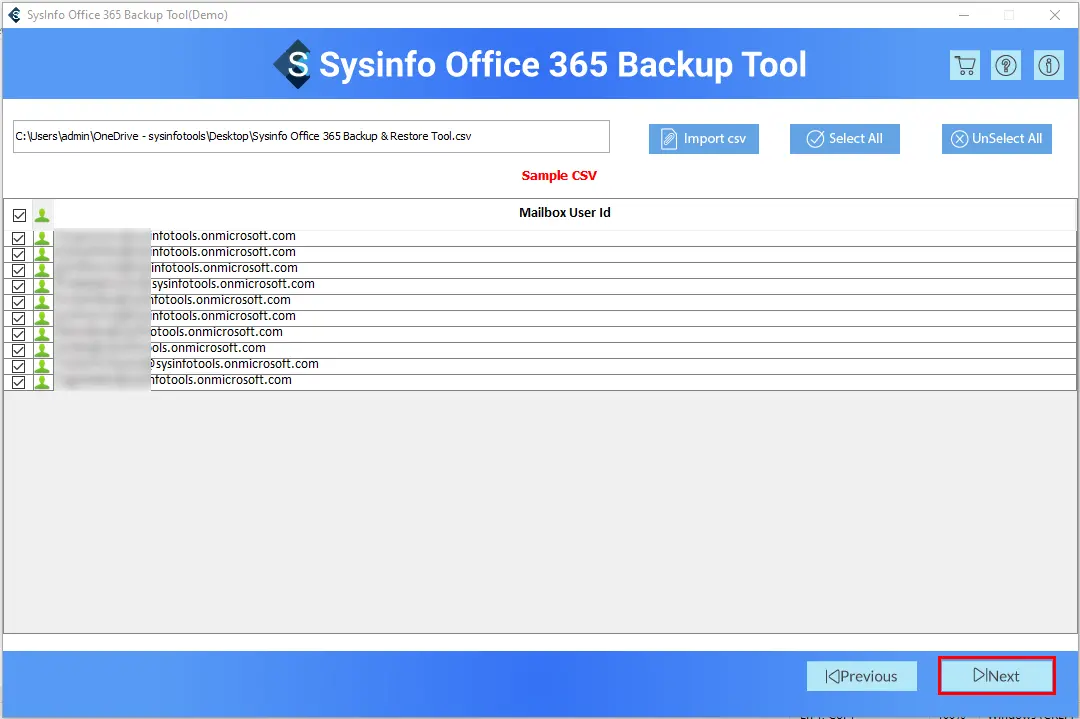
Task: Uncheck the fourth mailbox row checkbox
Action: [x=19, y=286]
